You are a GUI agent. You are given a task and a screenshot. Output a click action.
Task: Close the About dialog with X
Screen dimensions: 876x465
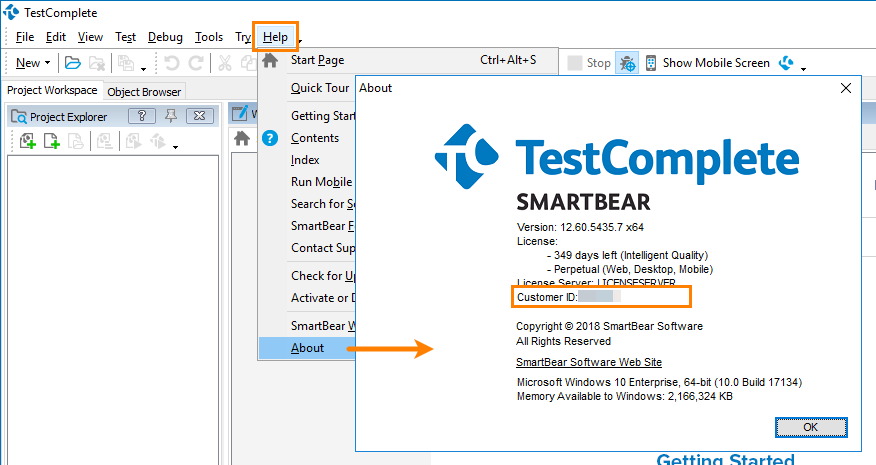coord(846,88)
